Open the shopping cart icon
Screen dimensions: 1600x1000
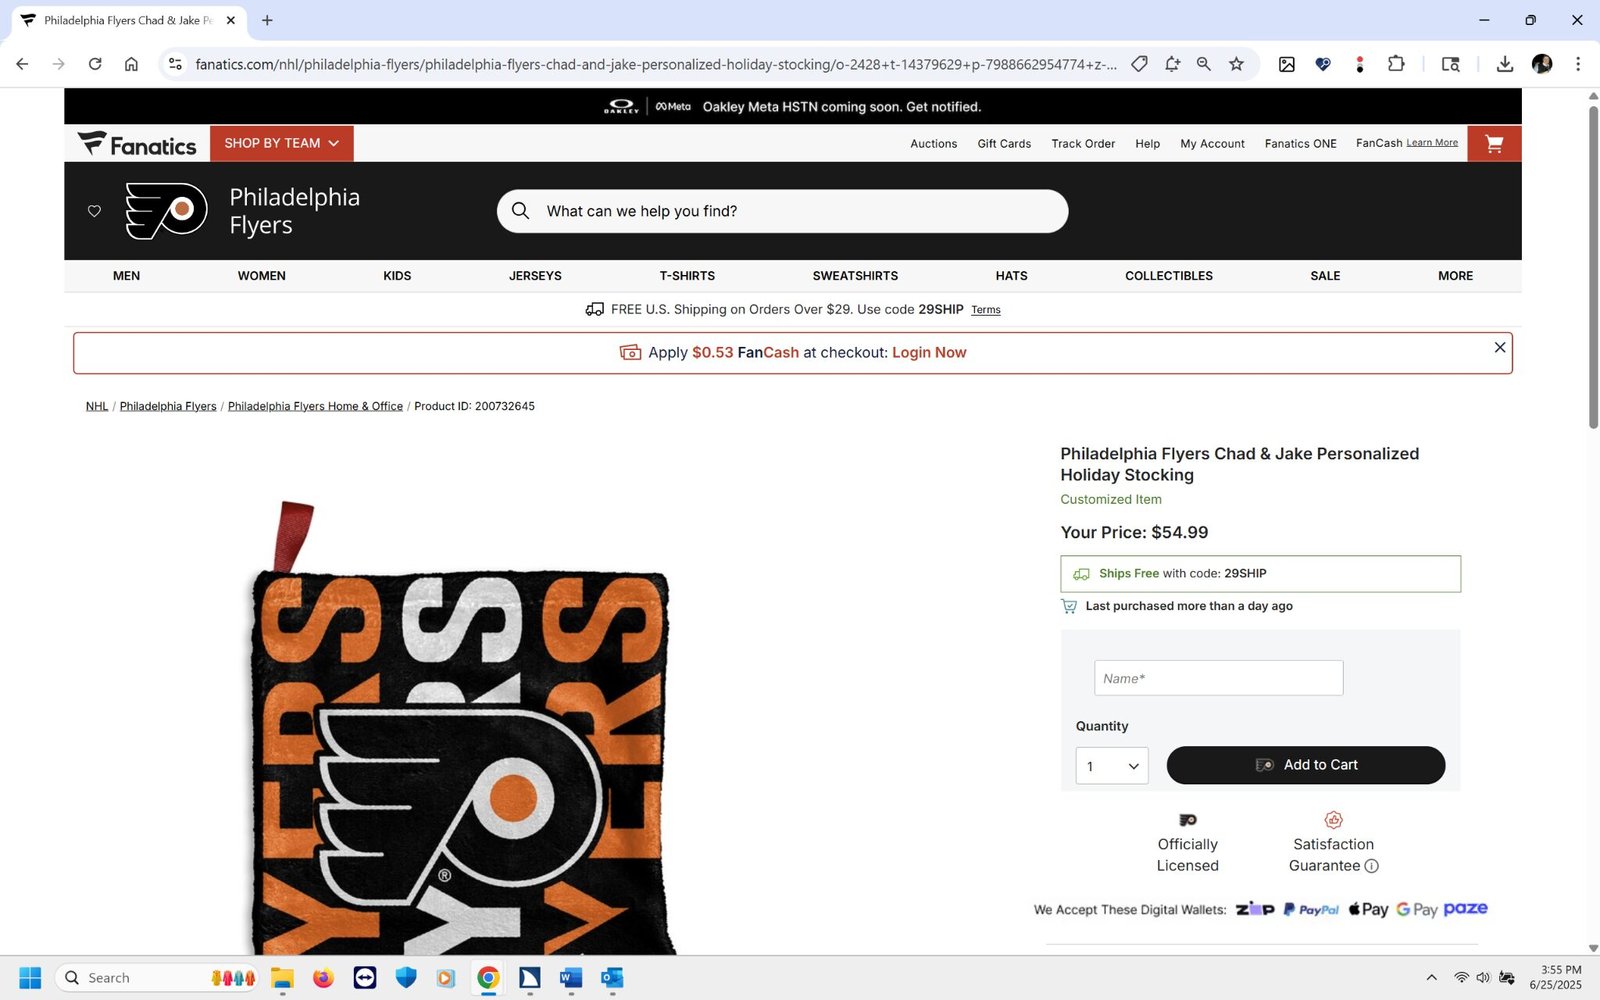click(x=1494, y=143)
